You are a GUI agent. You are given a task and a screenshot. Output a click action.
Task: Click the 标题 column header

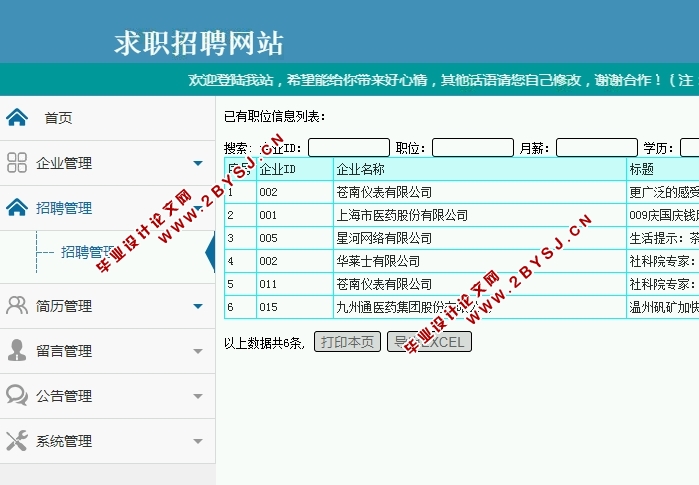tap(663, 169)
